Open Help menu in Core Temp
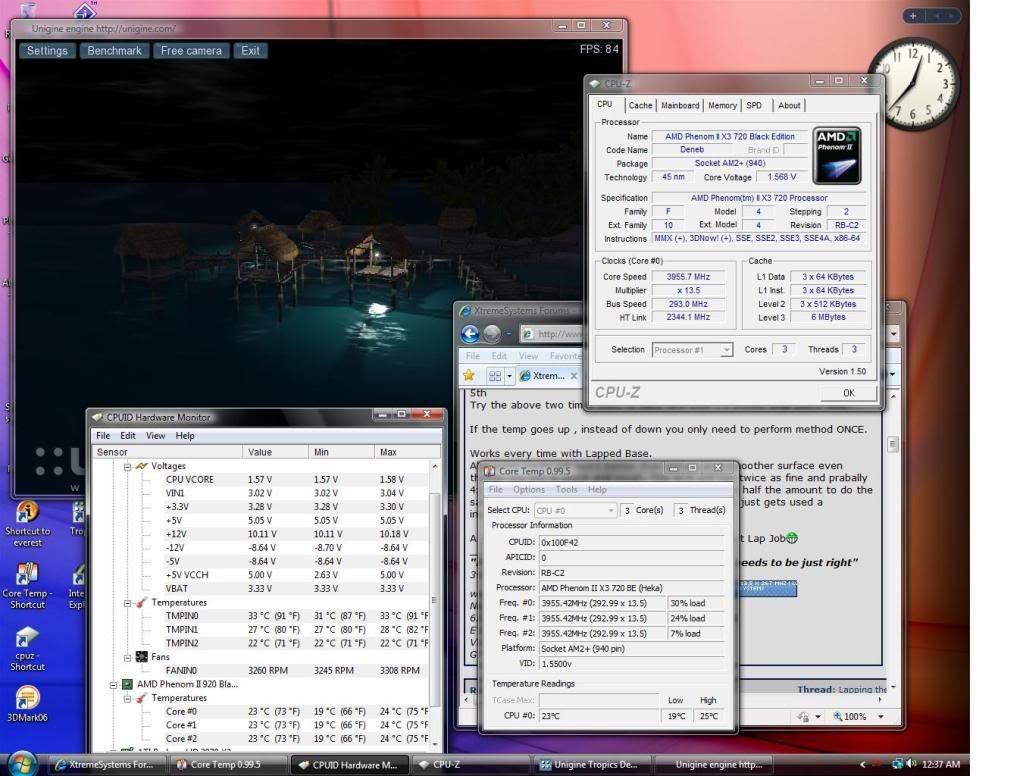 point(597,489)
